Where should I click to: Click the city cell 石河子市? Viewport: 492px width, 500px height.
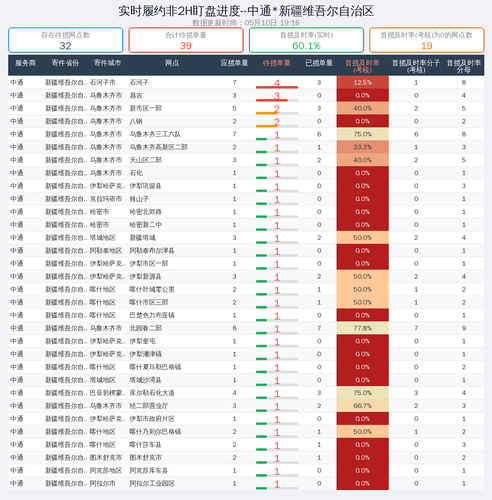pyautogui.click(x=103, y=82)
